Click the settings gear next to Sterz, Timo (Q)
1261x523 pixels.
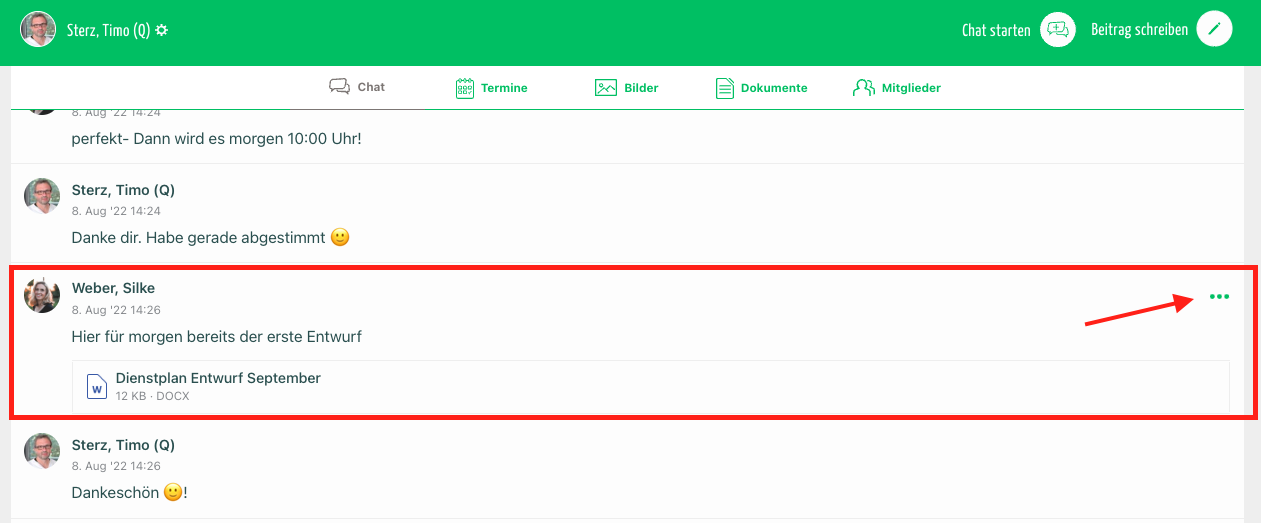(162, 30)
